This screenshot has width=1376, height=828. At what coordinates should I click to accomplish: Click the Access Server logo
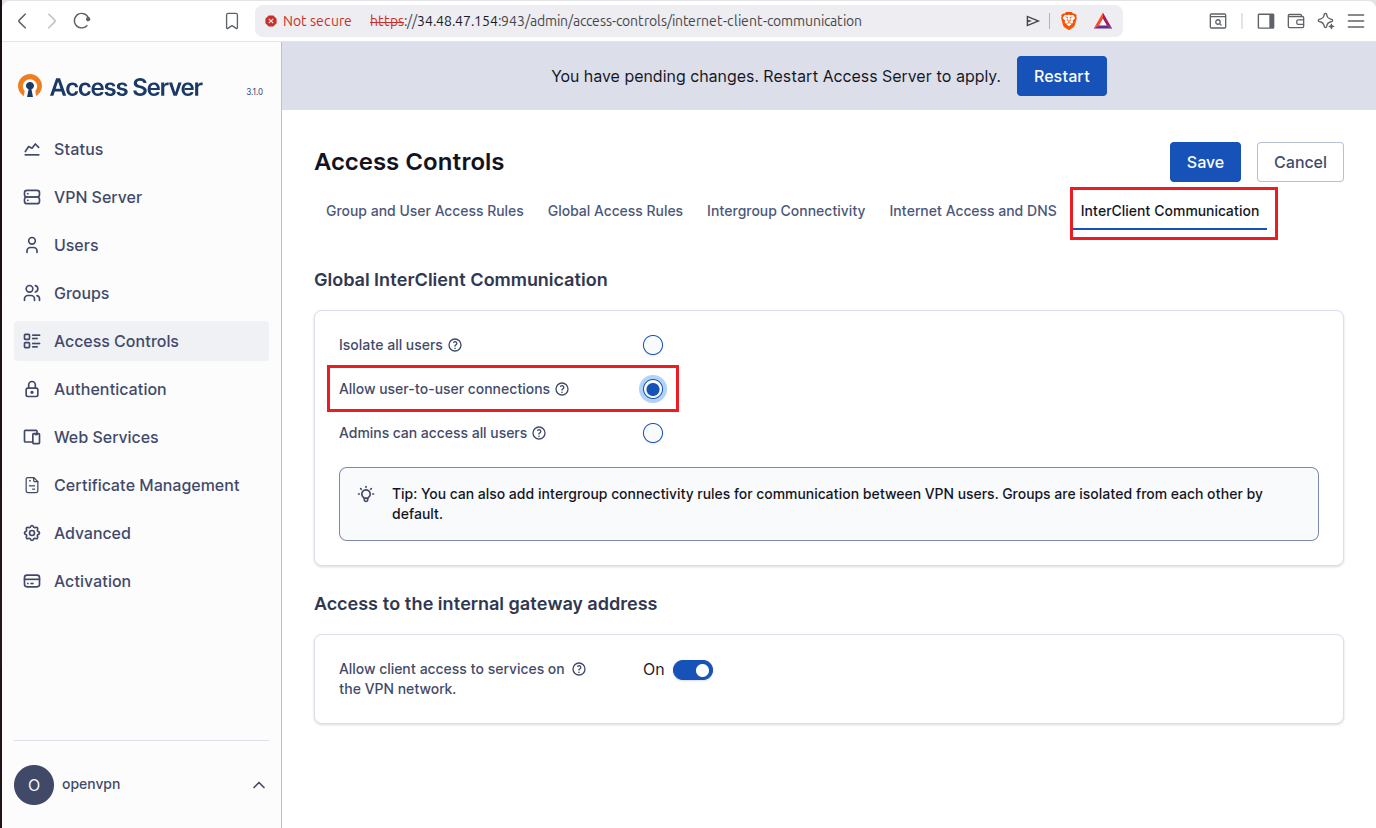[110, 87]
